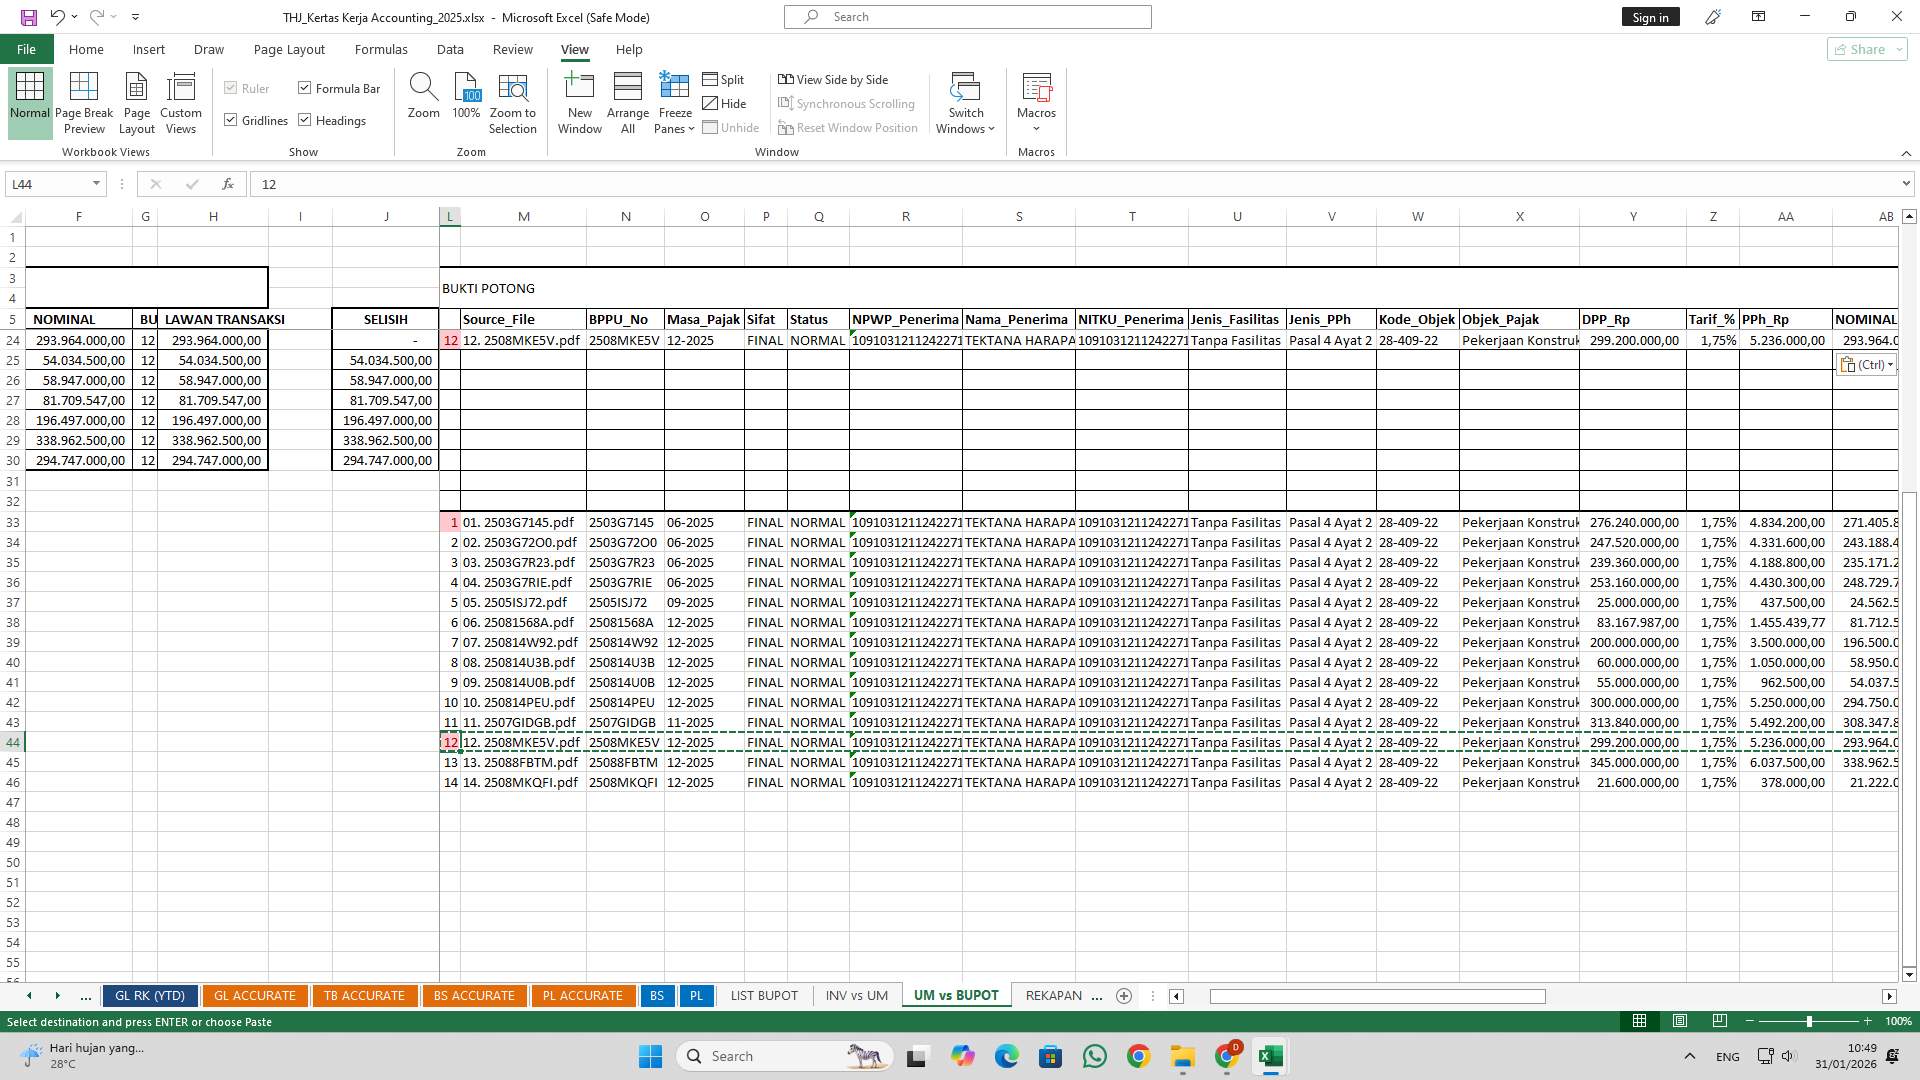1920x1080 pixels.
Task: Uncheck the Headings option
Action: (305, 120)
